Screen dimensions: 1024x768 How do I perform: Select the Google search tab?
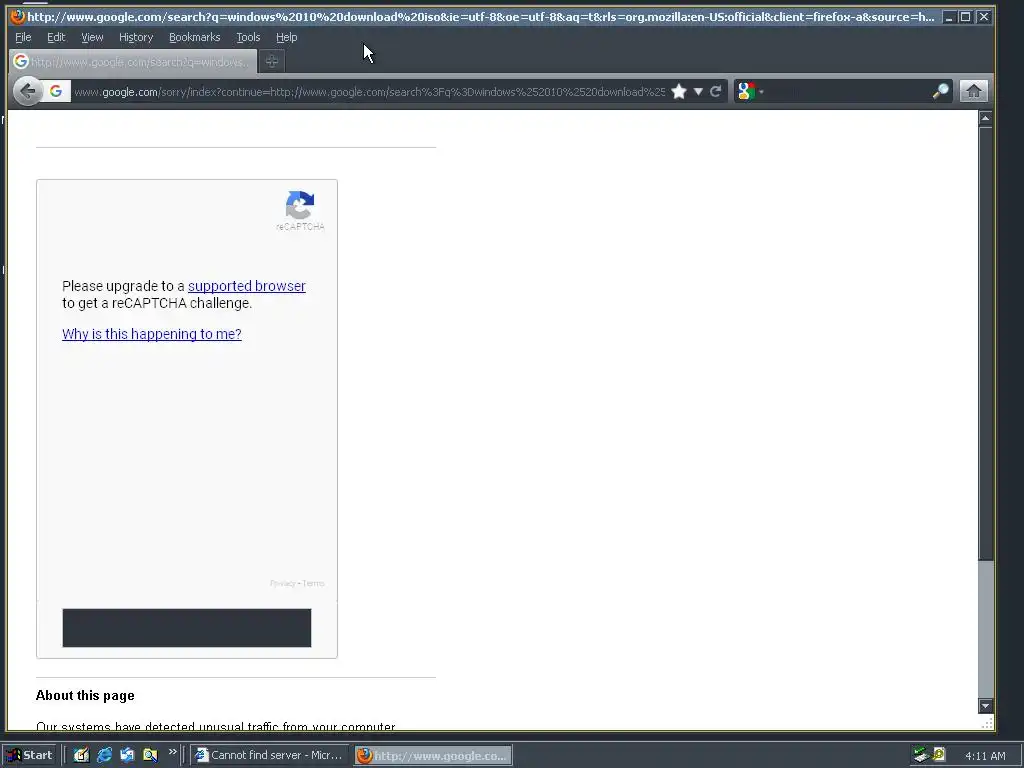[x=133, y=61]
